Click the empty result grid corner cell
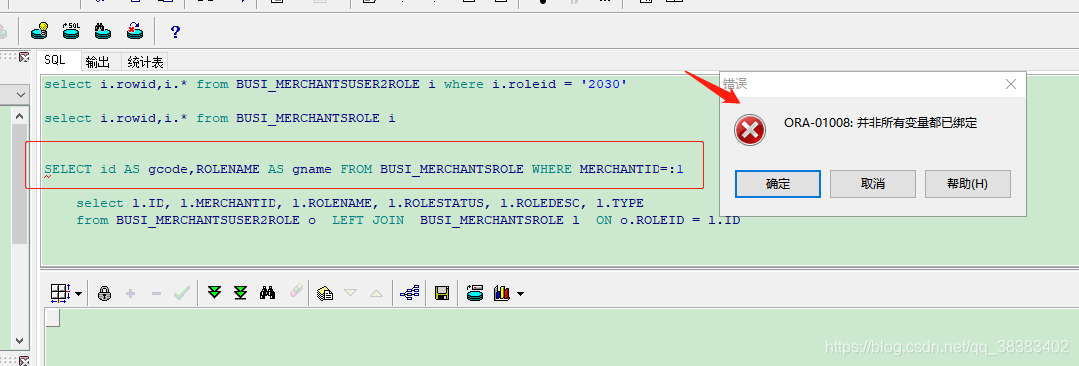 pos(52,317)
